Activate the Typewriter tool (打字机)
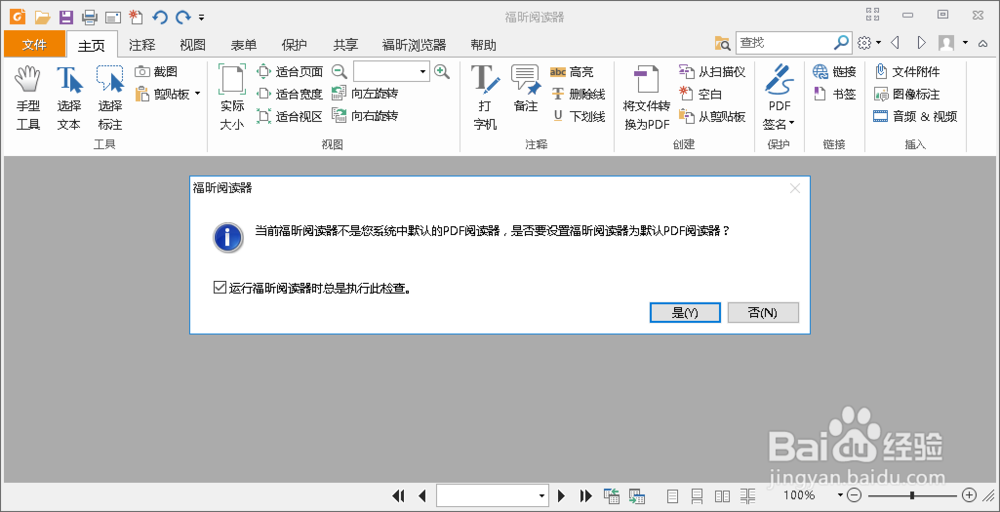 [485, 98]
